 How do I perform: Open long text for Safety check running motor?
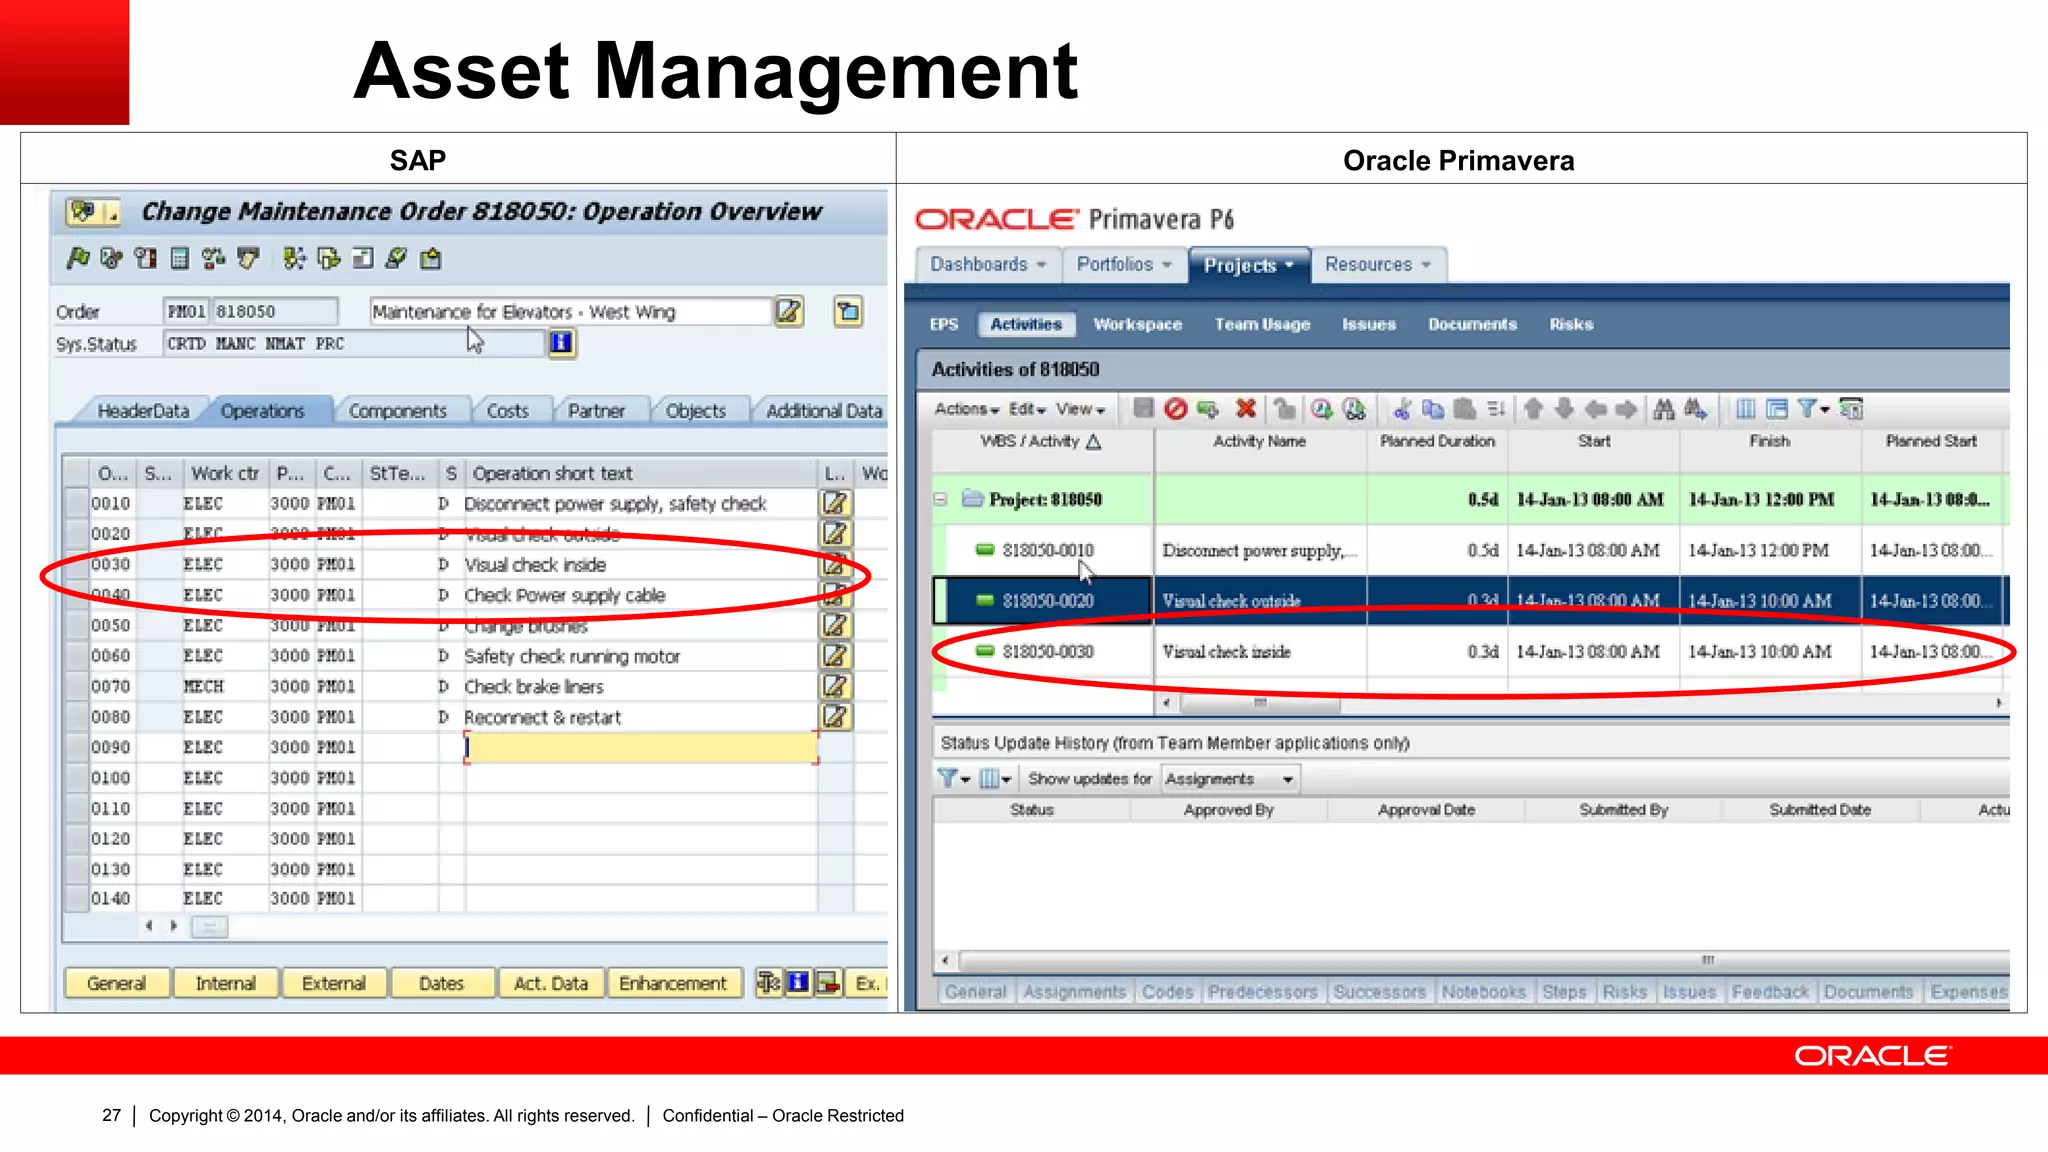pos(835,656)
